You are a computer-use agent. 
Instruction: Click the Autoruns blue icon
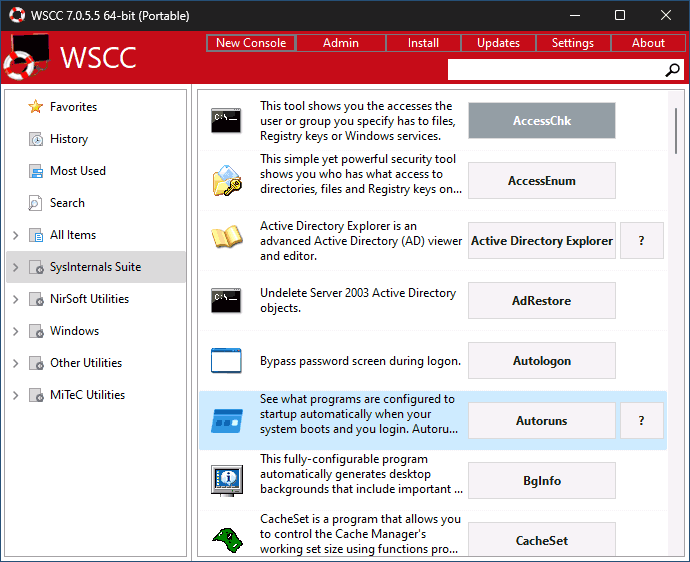pyautogui.click(x=227, y=421)
